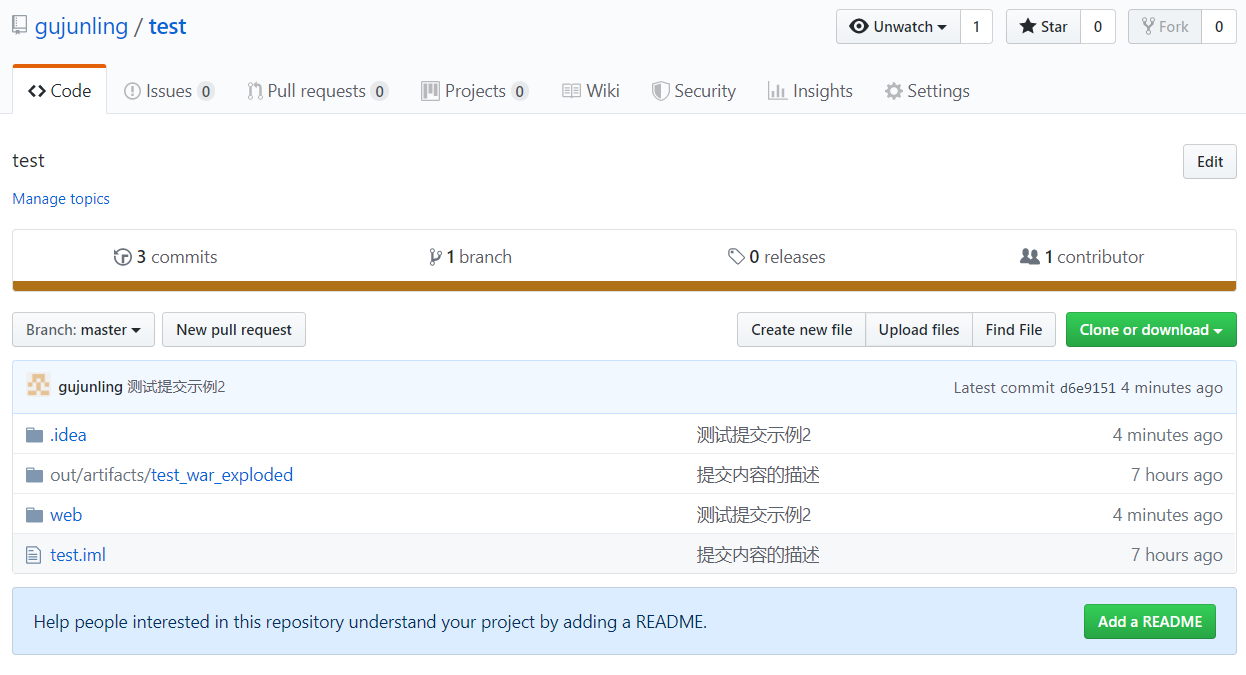1246x675 pixels.
Task: Click the repository book icon beside gujunling
Action: (20, 26)
